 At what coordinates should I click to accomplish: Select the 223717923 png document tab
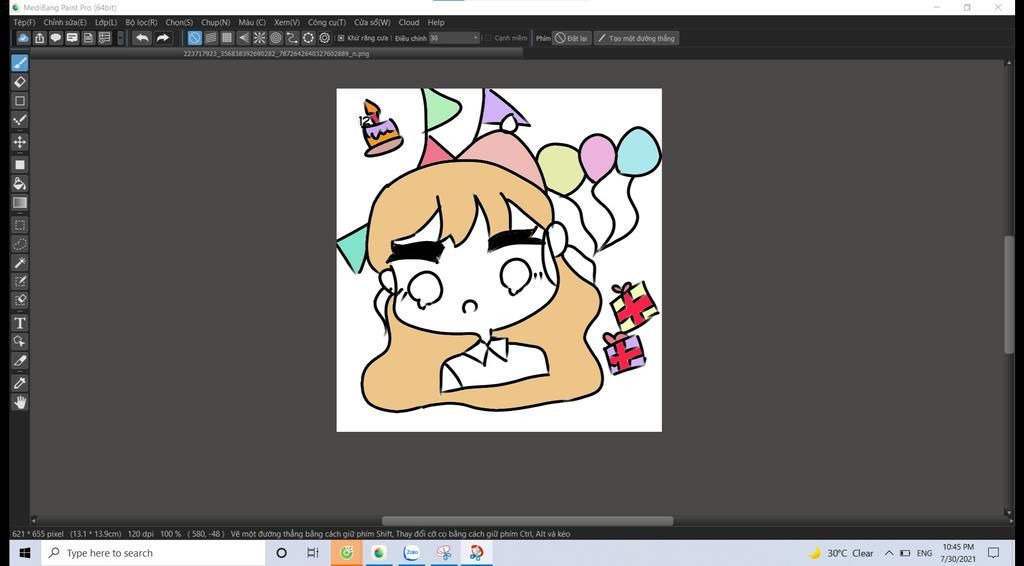point(276,54)
